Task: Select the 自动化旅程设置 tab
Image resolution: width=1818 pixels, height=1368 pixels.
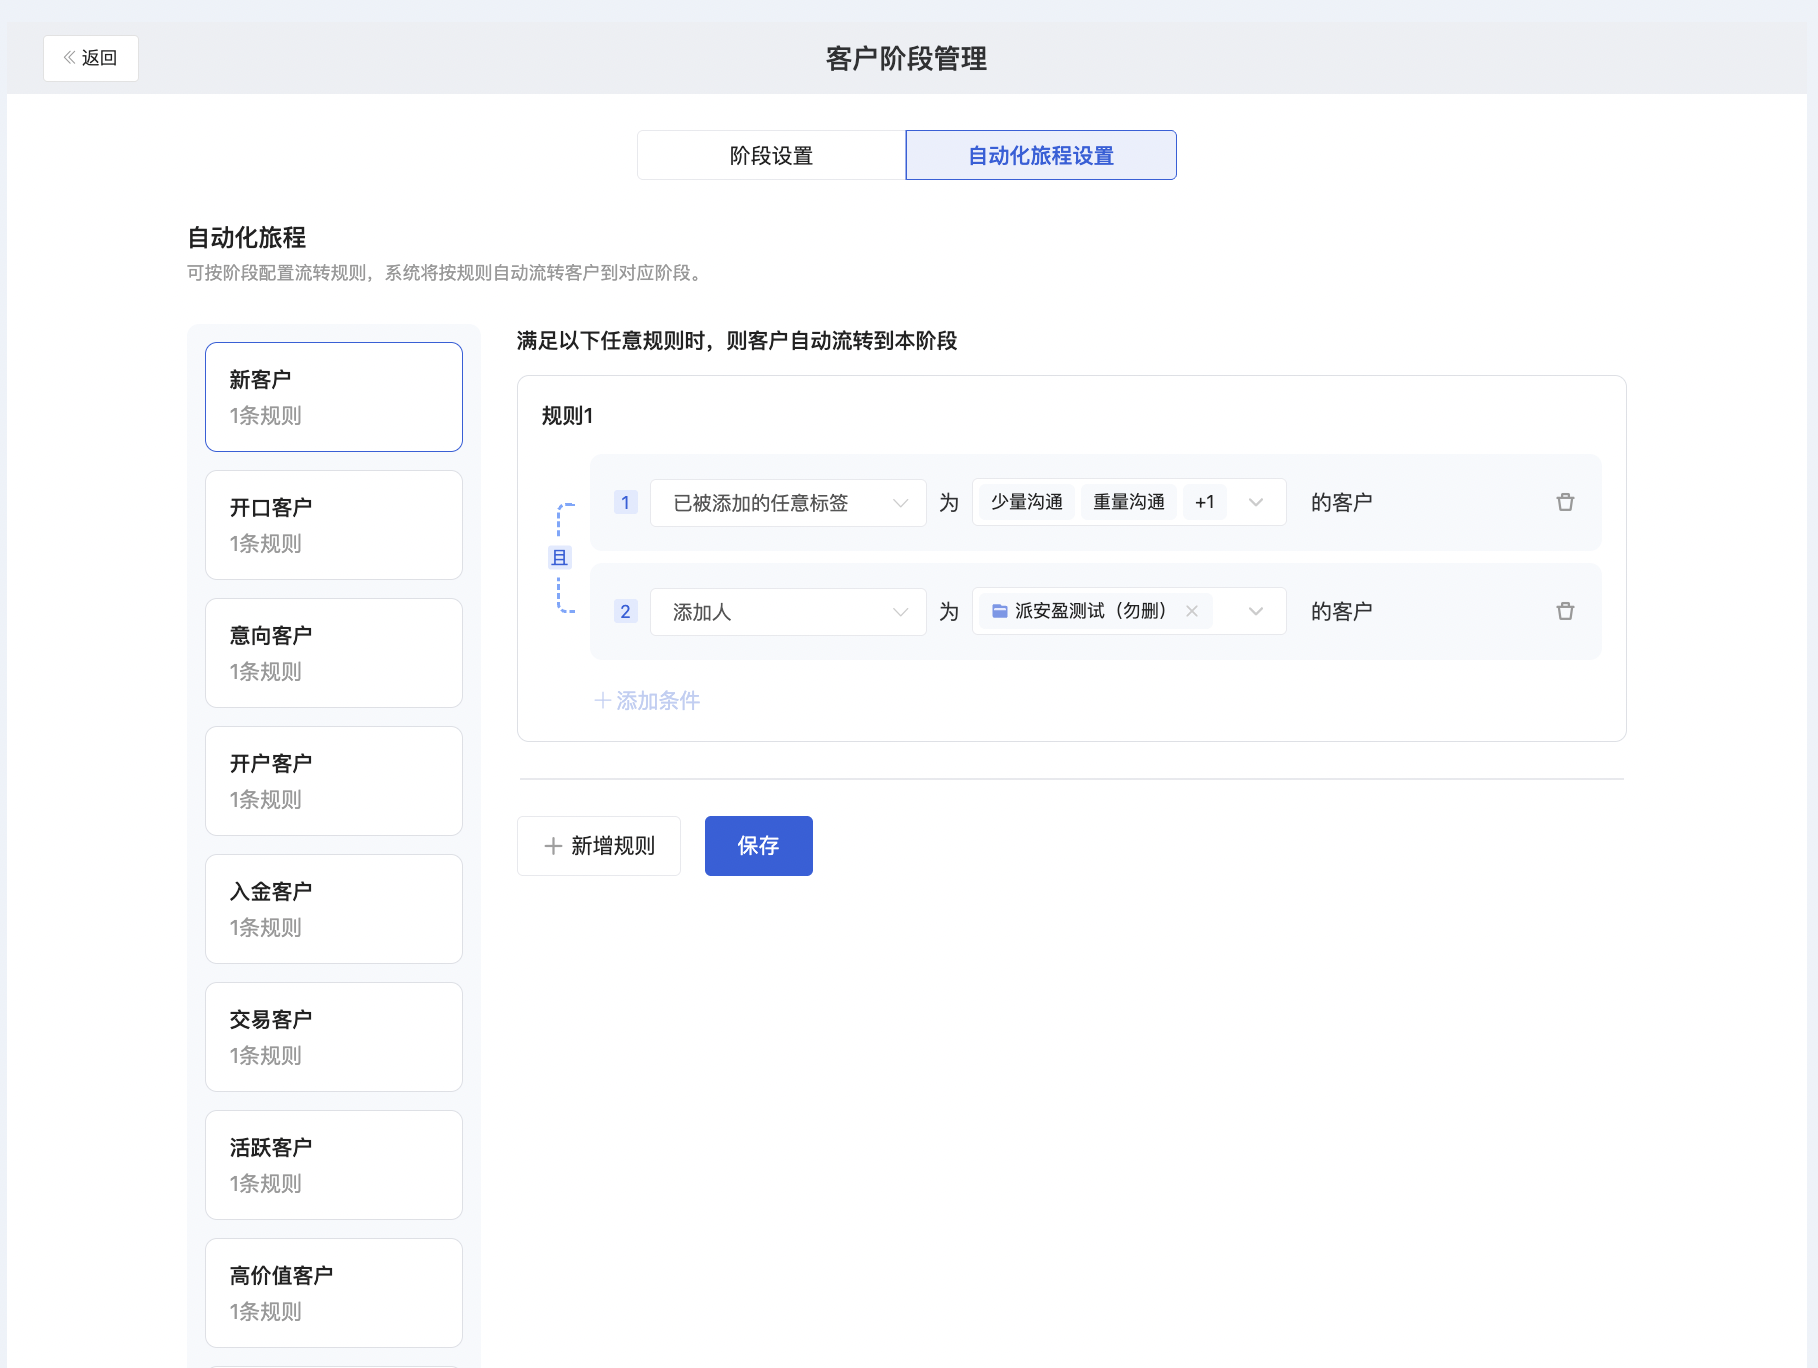Action: [1041, 155]
